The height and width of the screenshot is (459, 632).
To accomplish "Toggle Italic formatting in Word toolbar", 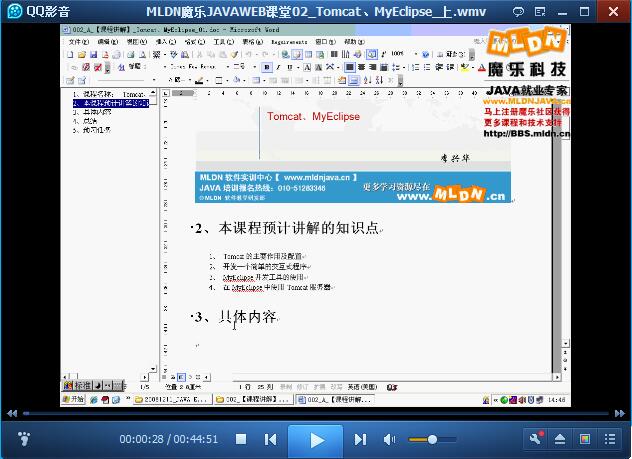I will tap(279, 67).
